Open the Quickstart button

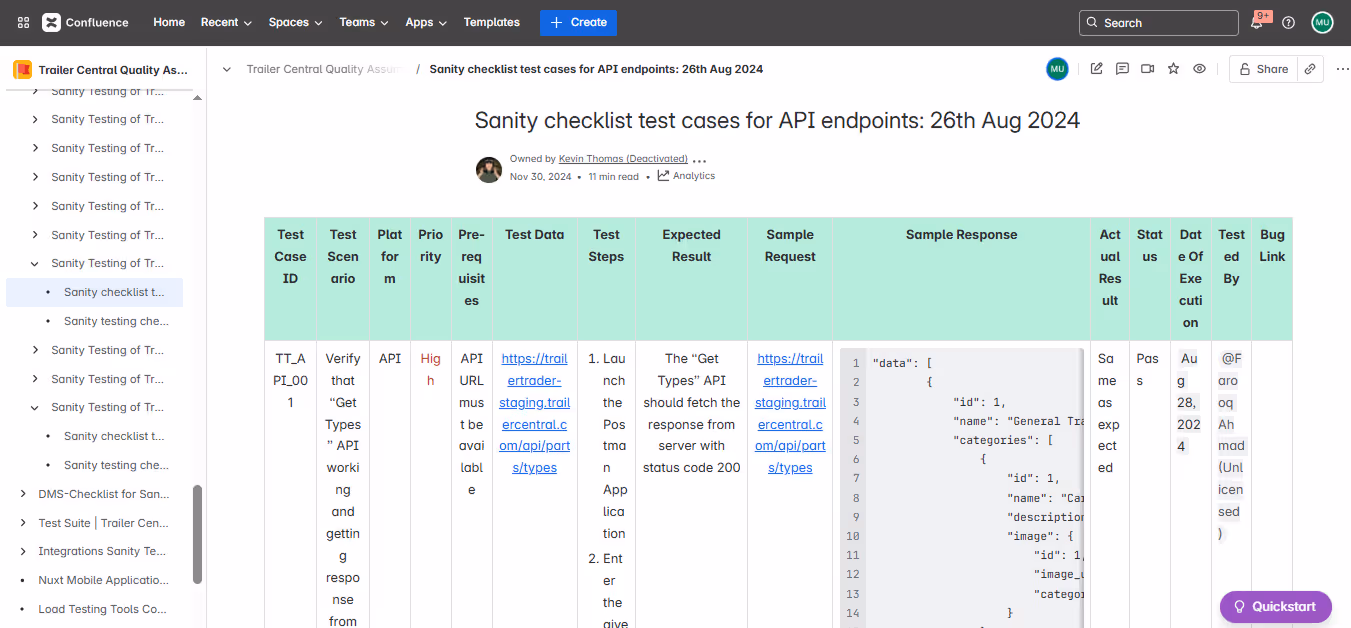pos(1275,606)
